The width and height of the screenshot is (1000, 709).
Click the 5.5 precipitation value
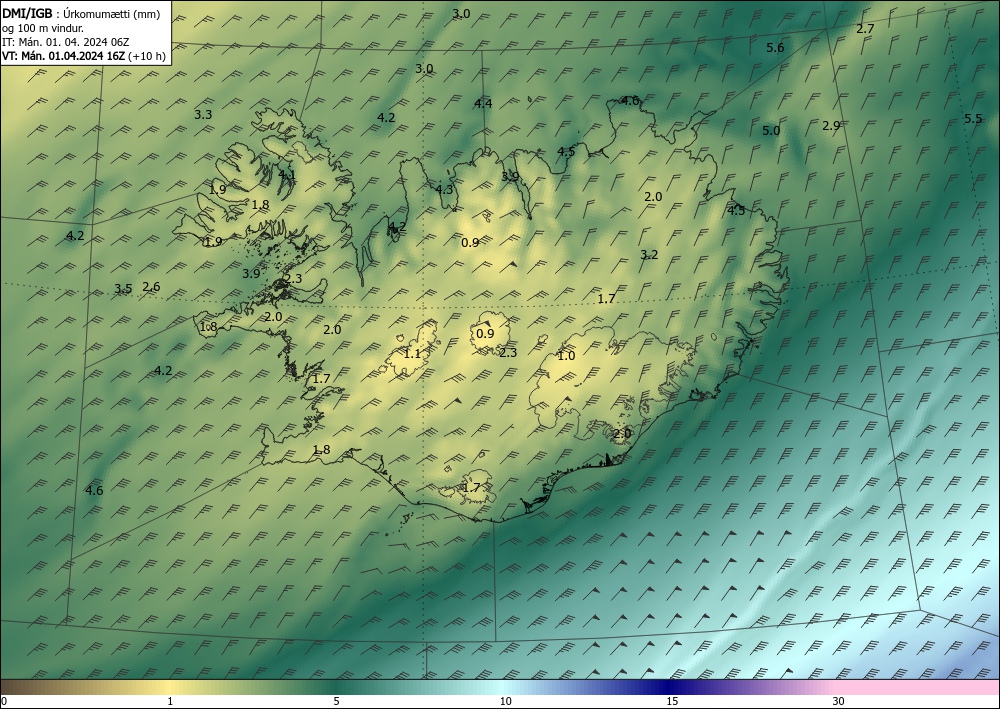point(973,119)
